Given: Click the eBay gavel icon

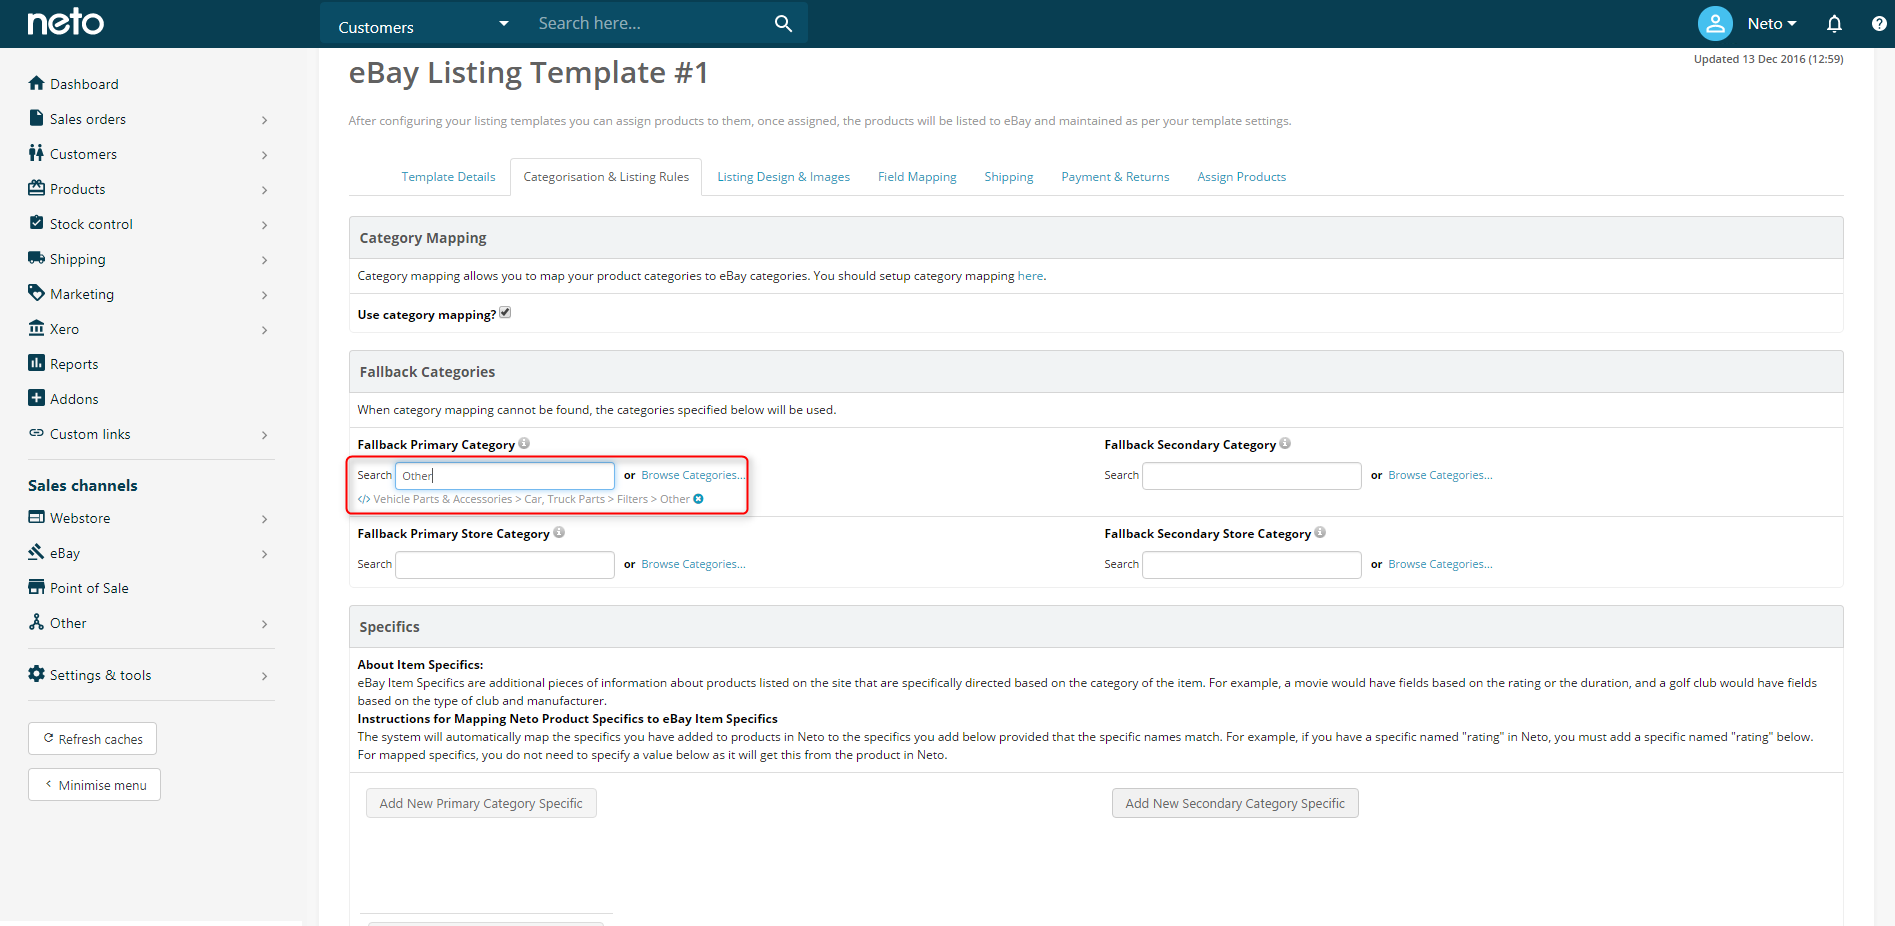Looking at the screenshot, I should click(36, 552).
